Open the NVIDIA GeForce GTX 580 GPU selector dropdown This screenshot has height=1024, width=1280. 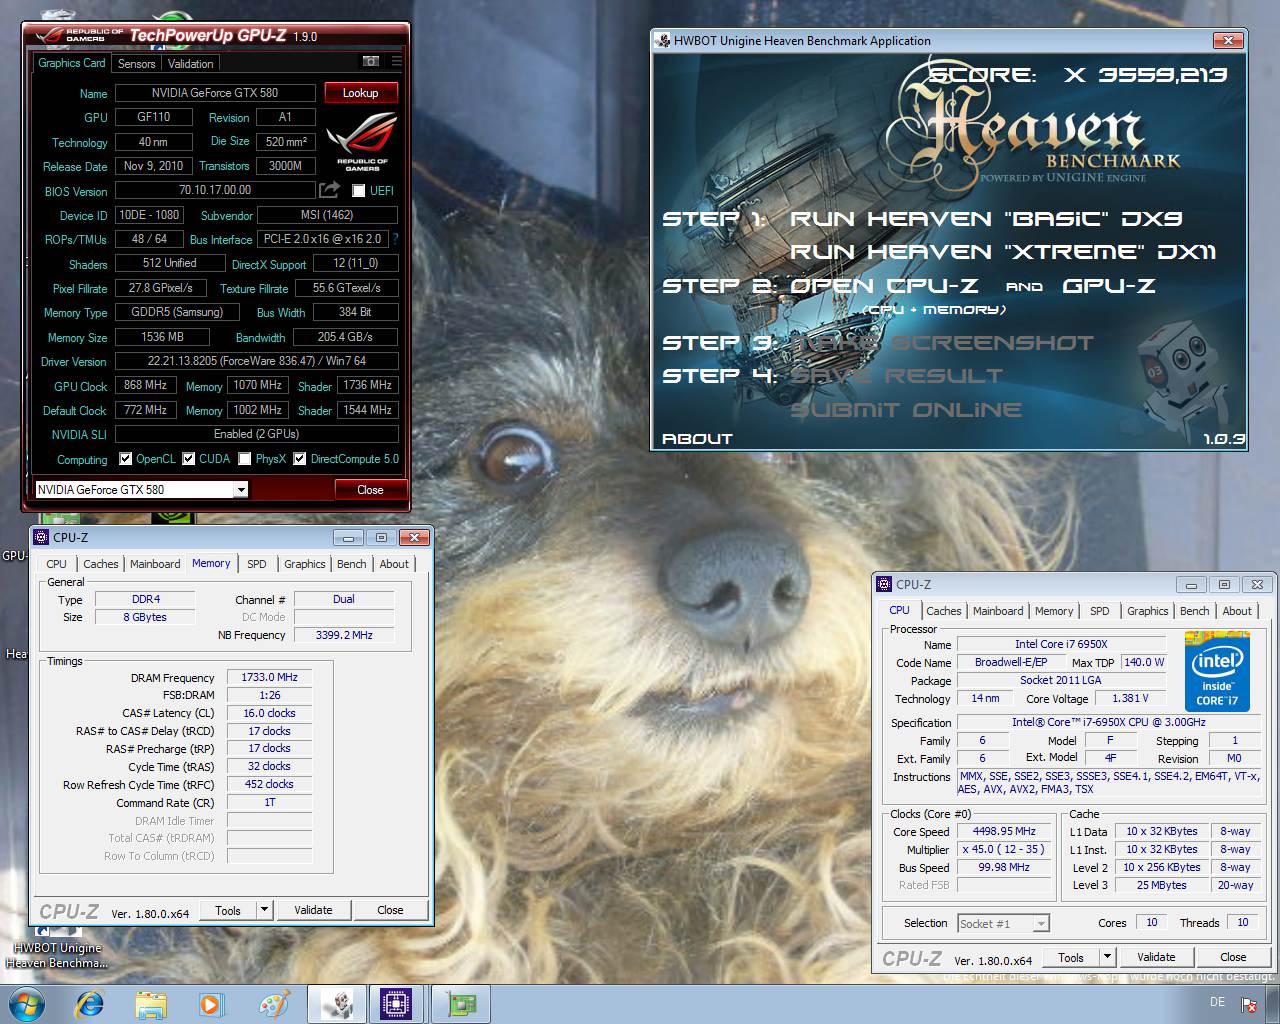tap(240, 490)
